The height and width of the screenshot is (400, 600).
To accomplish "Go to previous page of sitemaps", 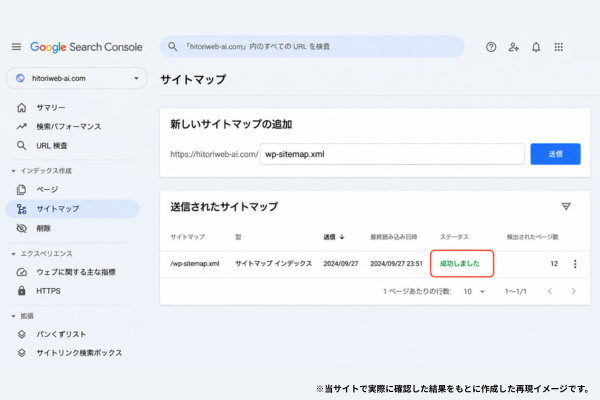I will point(550,291).
